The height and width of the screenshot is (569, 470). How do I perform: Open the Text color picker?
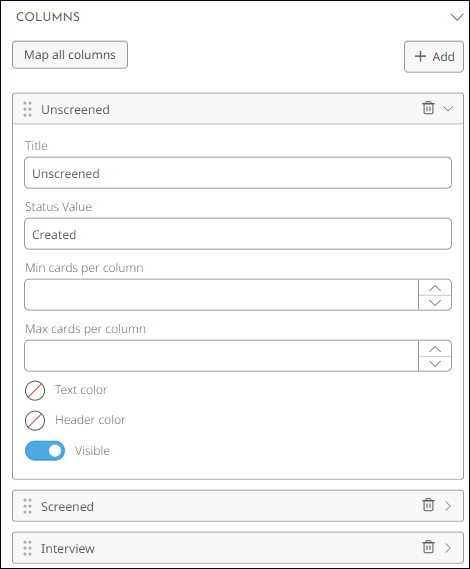point(35,391)
